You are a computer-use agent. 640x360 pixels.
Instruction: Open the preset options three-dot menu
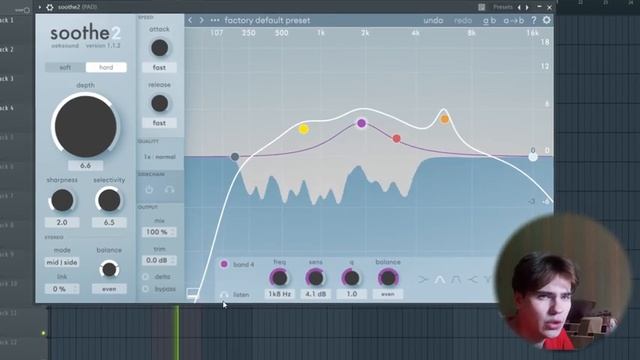[x=215, y=20]
